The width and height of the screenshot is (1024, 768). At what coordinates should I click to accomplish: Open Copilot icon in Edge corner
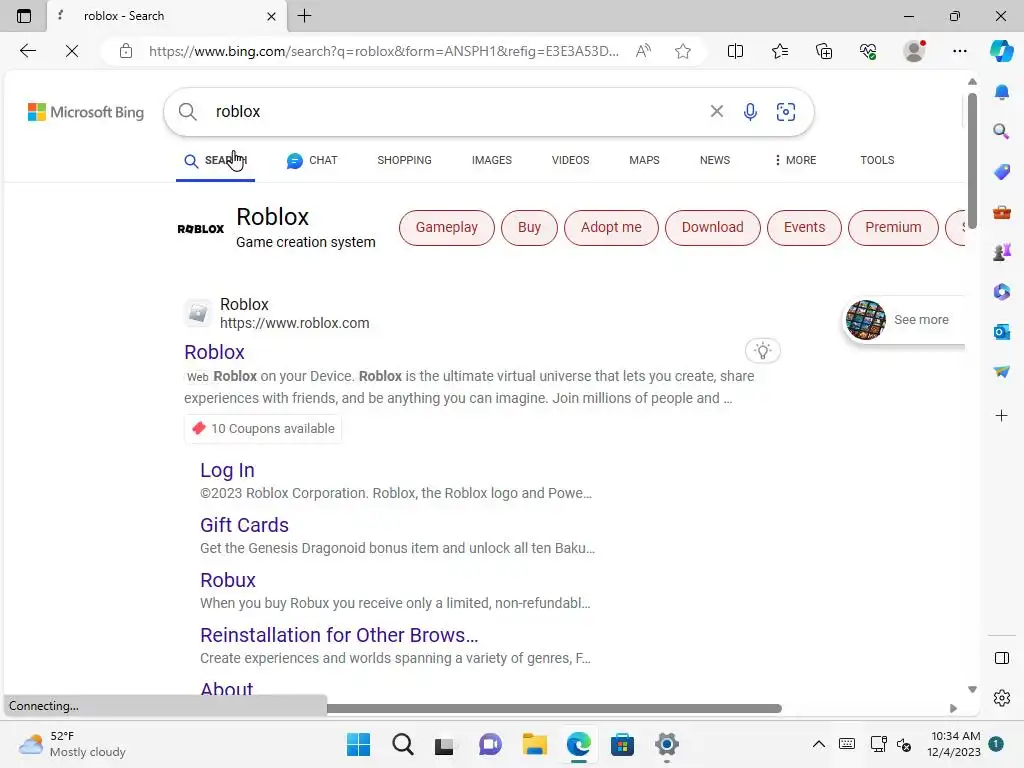[x=1001, y=51]
